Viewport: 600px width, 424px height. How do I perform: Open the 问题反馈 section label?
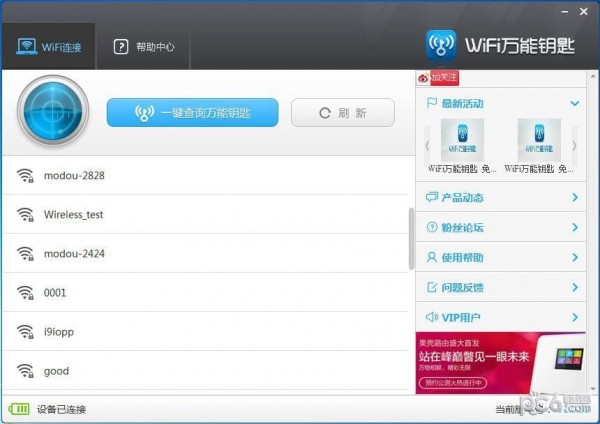pos(462,287)
